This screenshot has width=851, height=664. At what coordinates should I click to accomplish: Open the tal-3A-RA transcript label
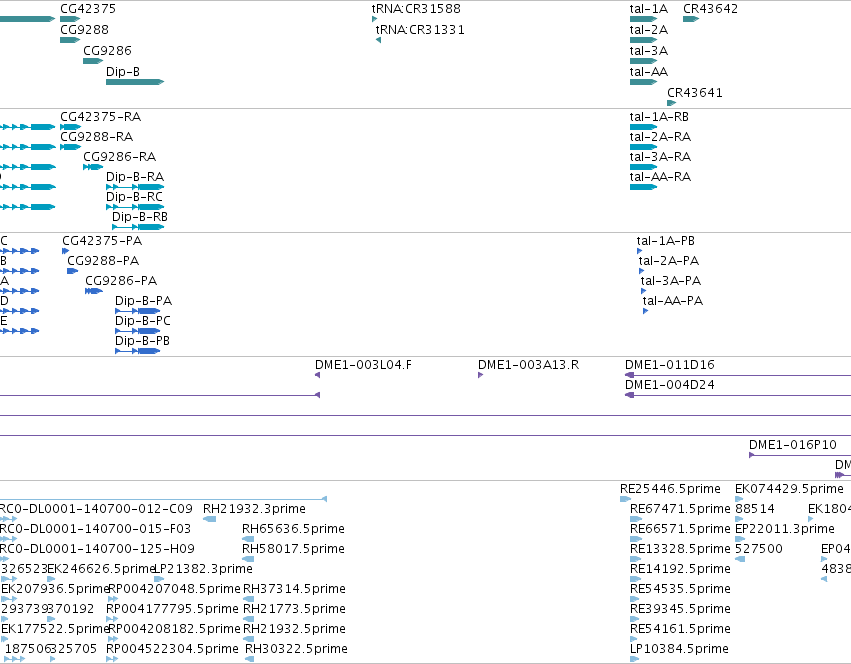(661, 157)
